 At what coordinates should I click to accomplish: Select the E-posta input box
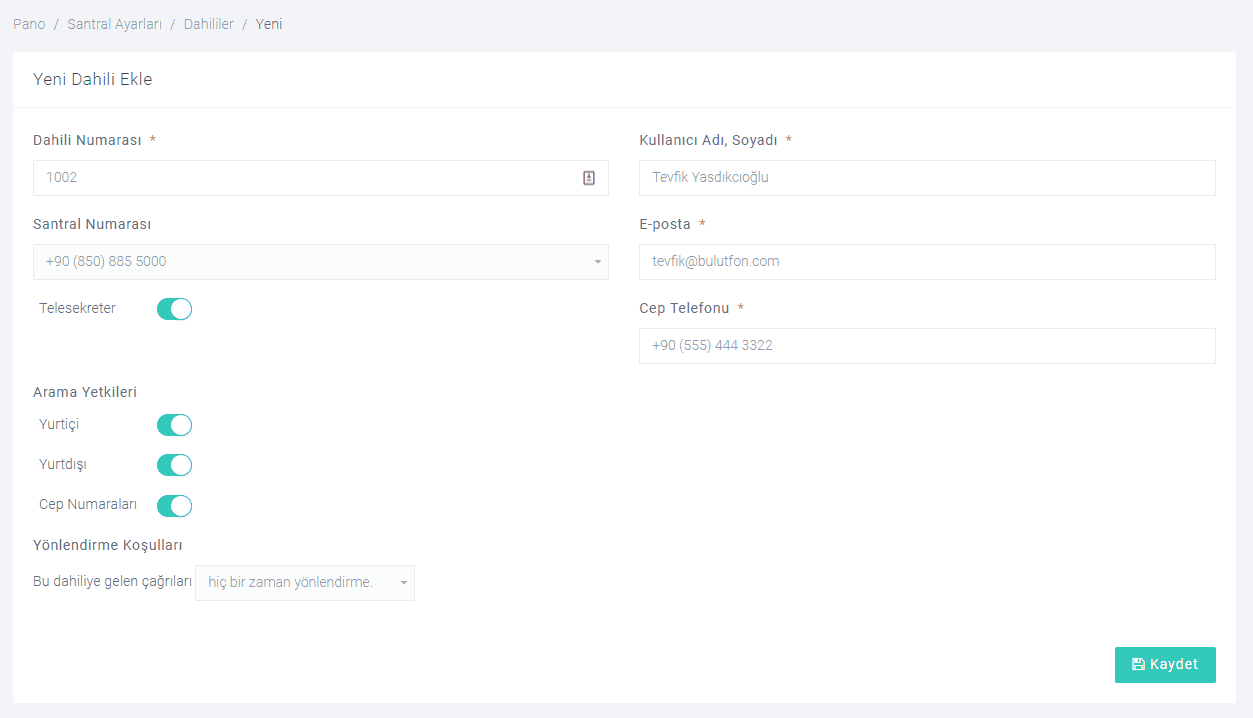coord(926,262)
